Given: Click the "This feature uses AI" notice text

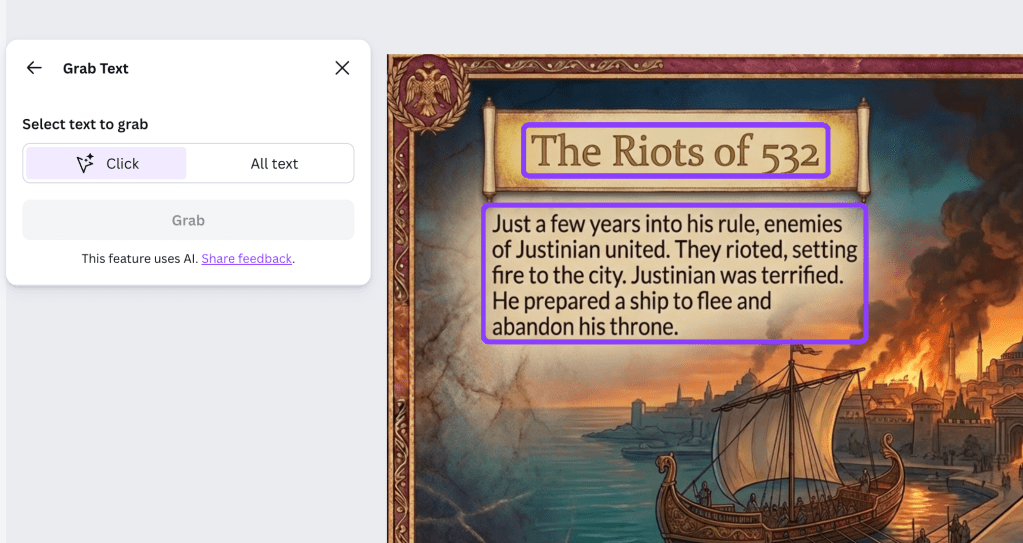Looking at the screenshot, I should (139, 258).
